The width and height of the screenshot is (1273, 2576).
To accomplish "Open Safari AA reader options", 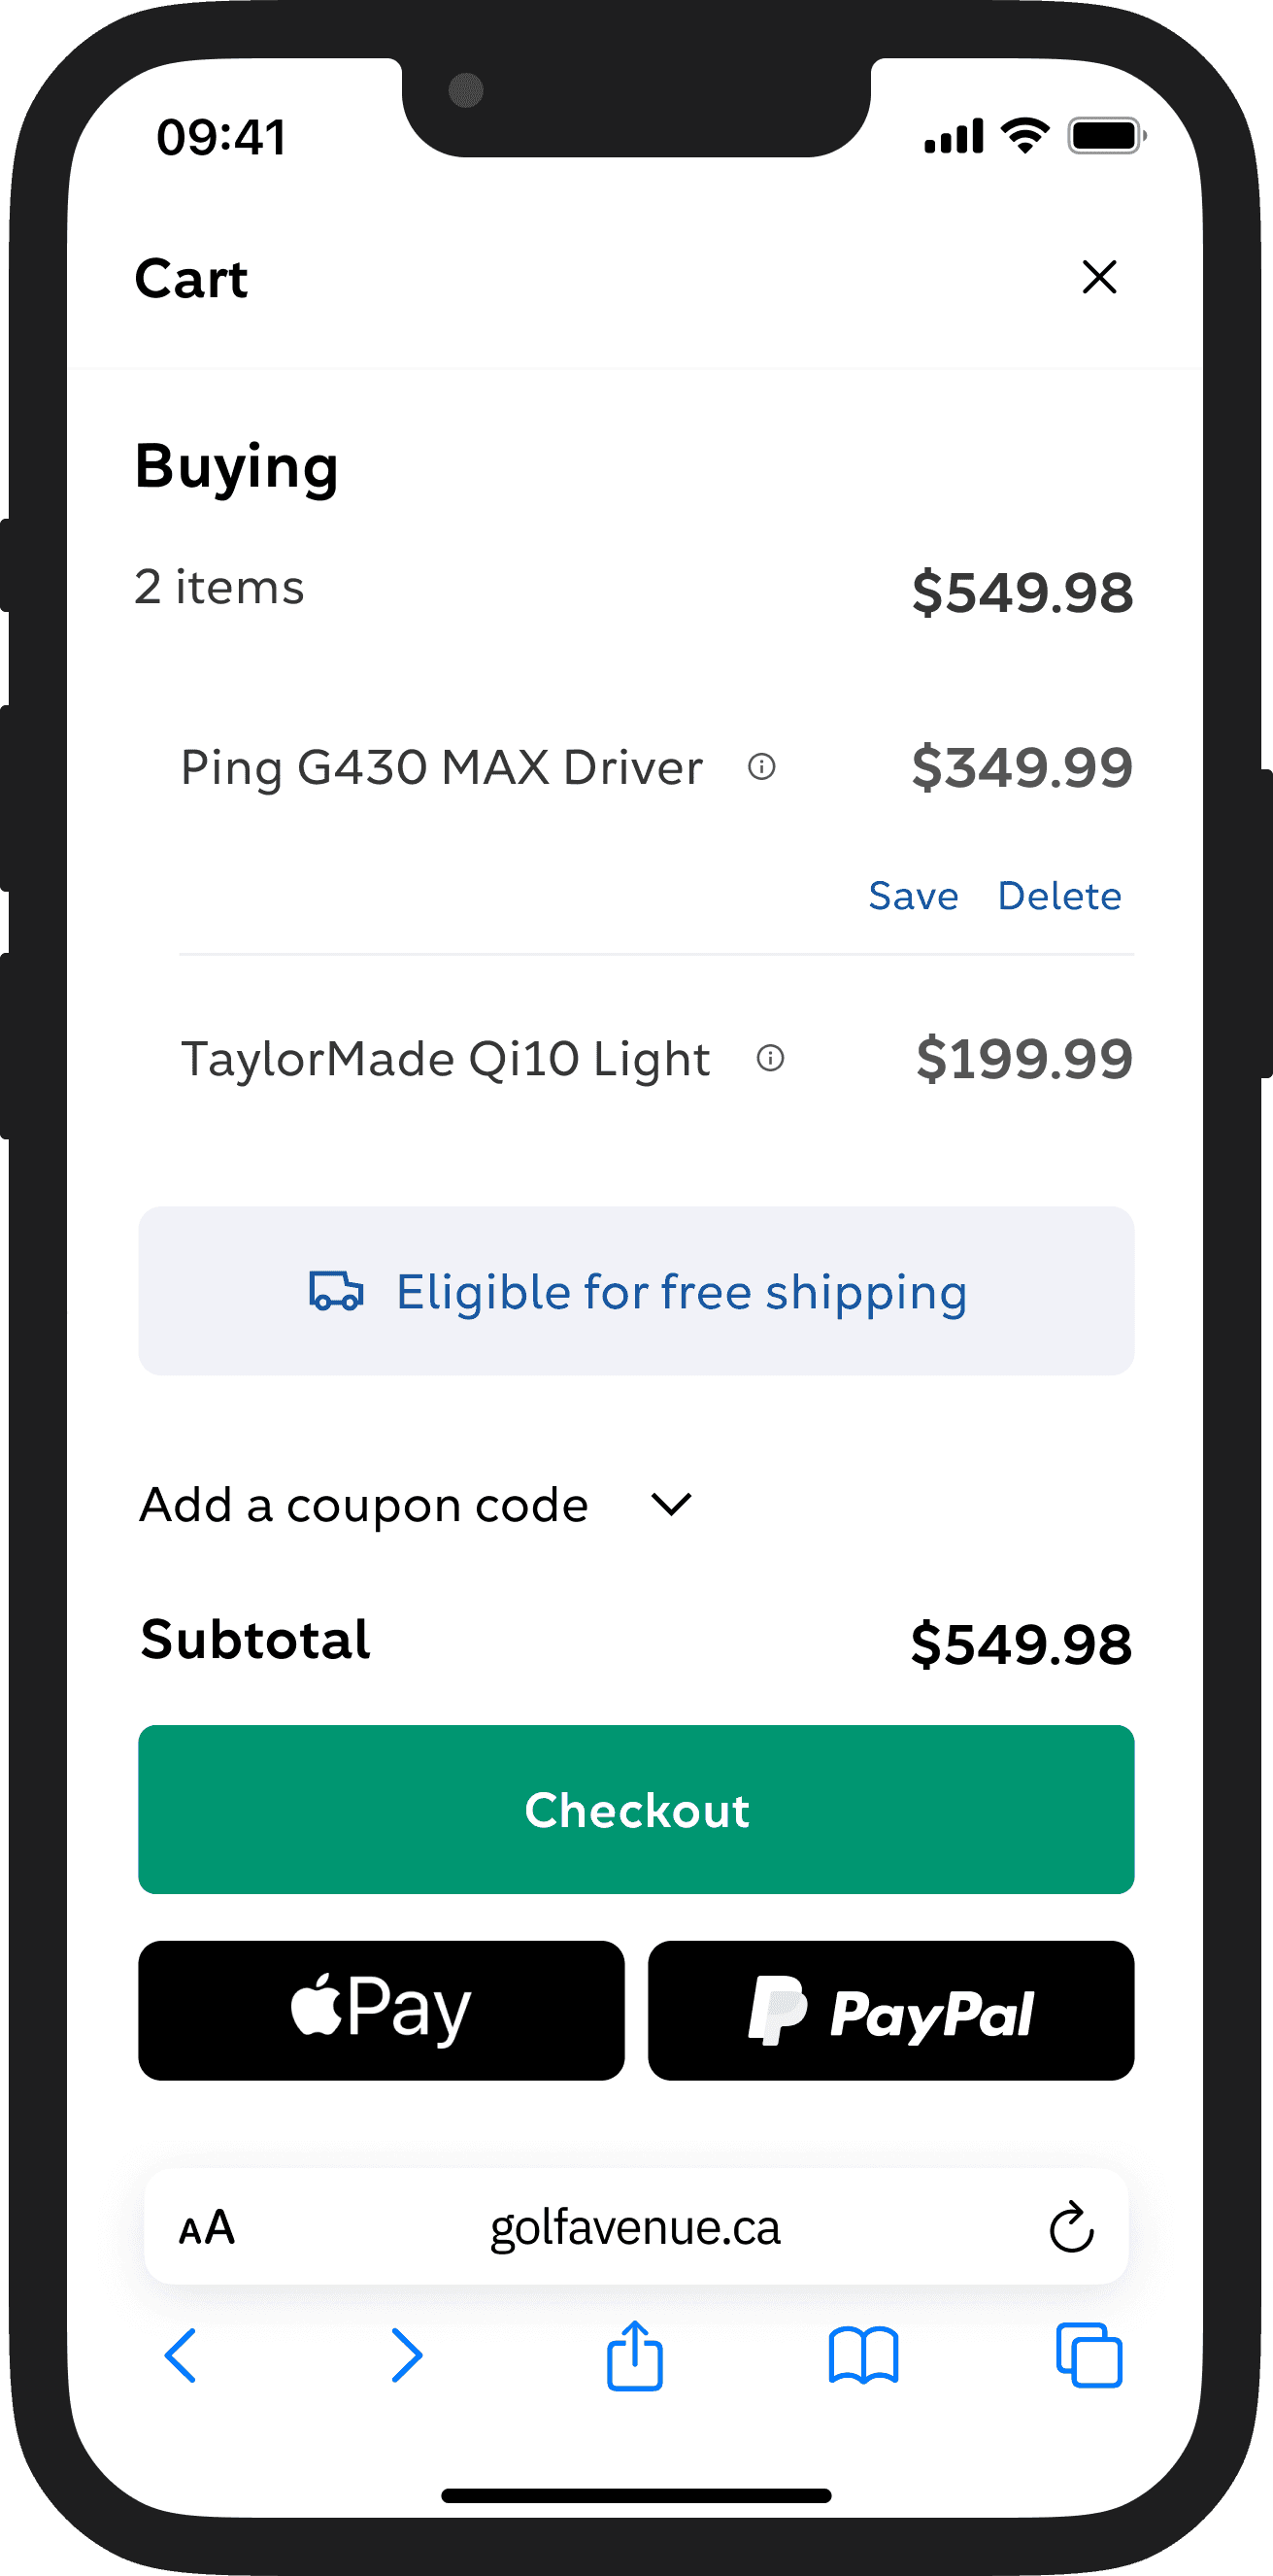I will tap(207, 2227).
